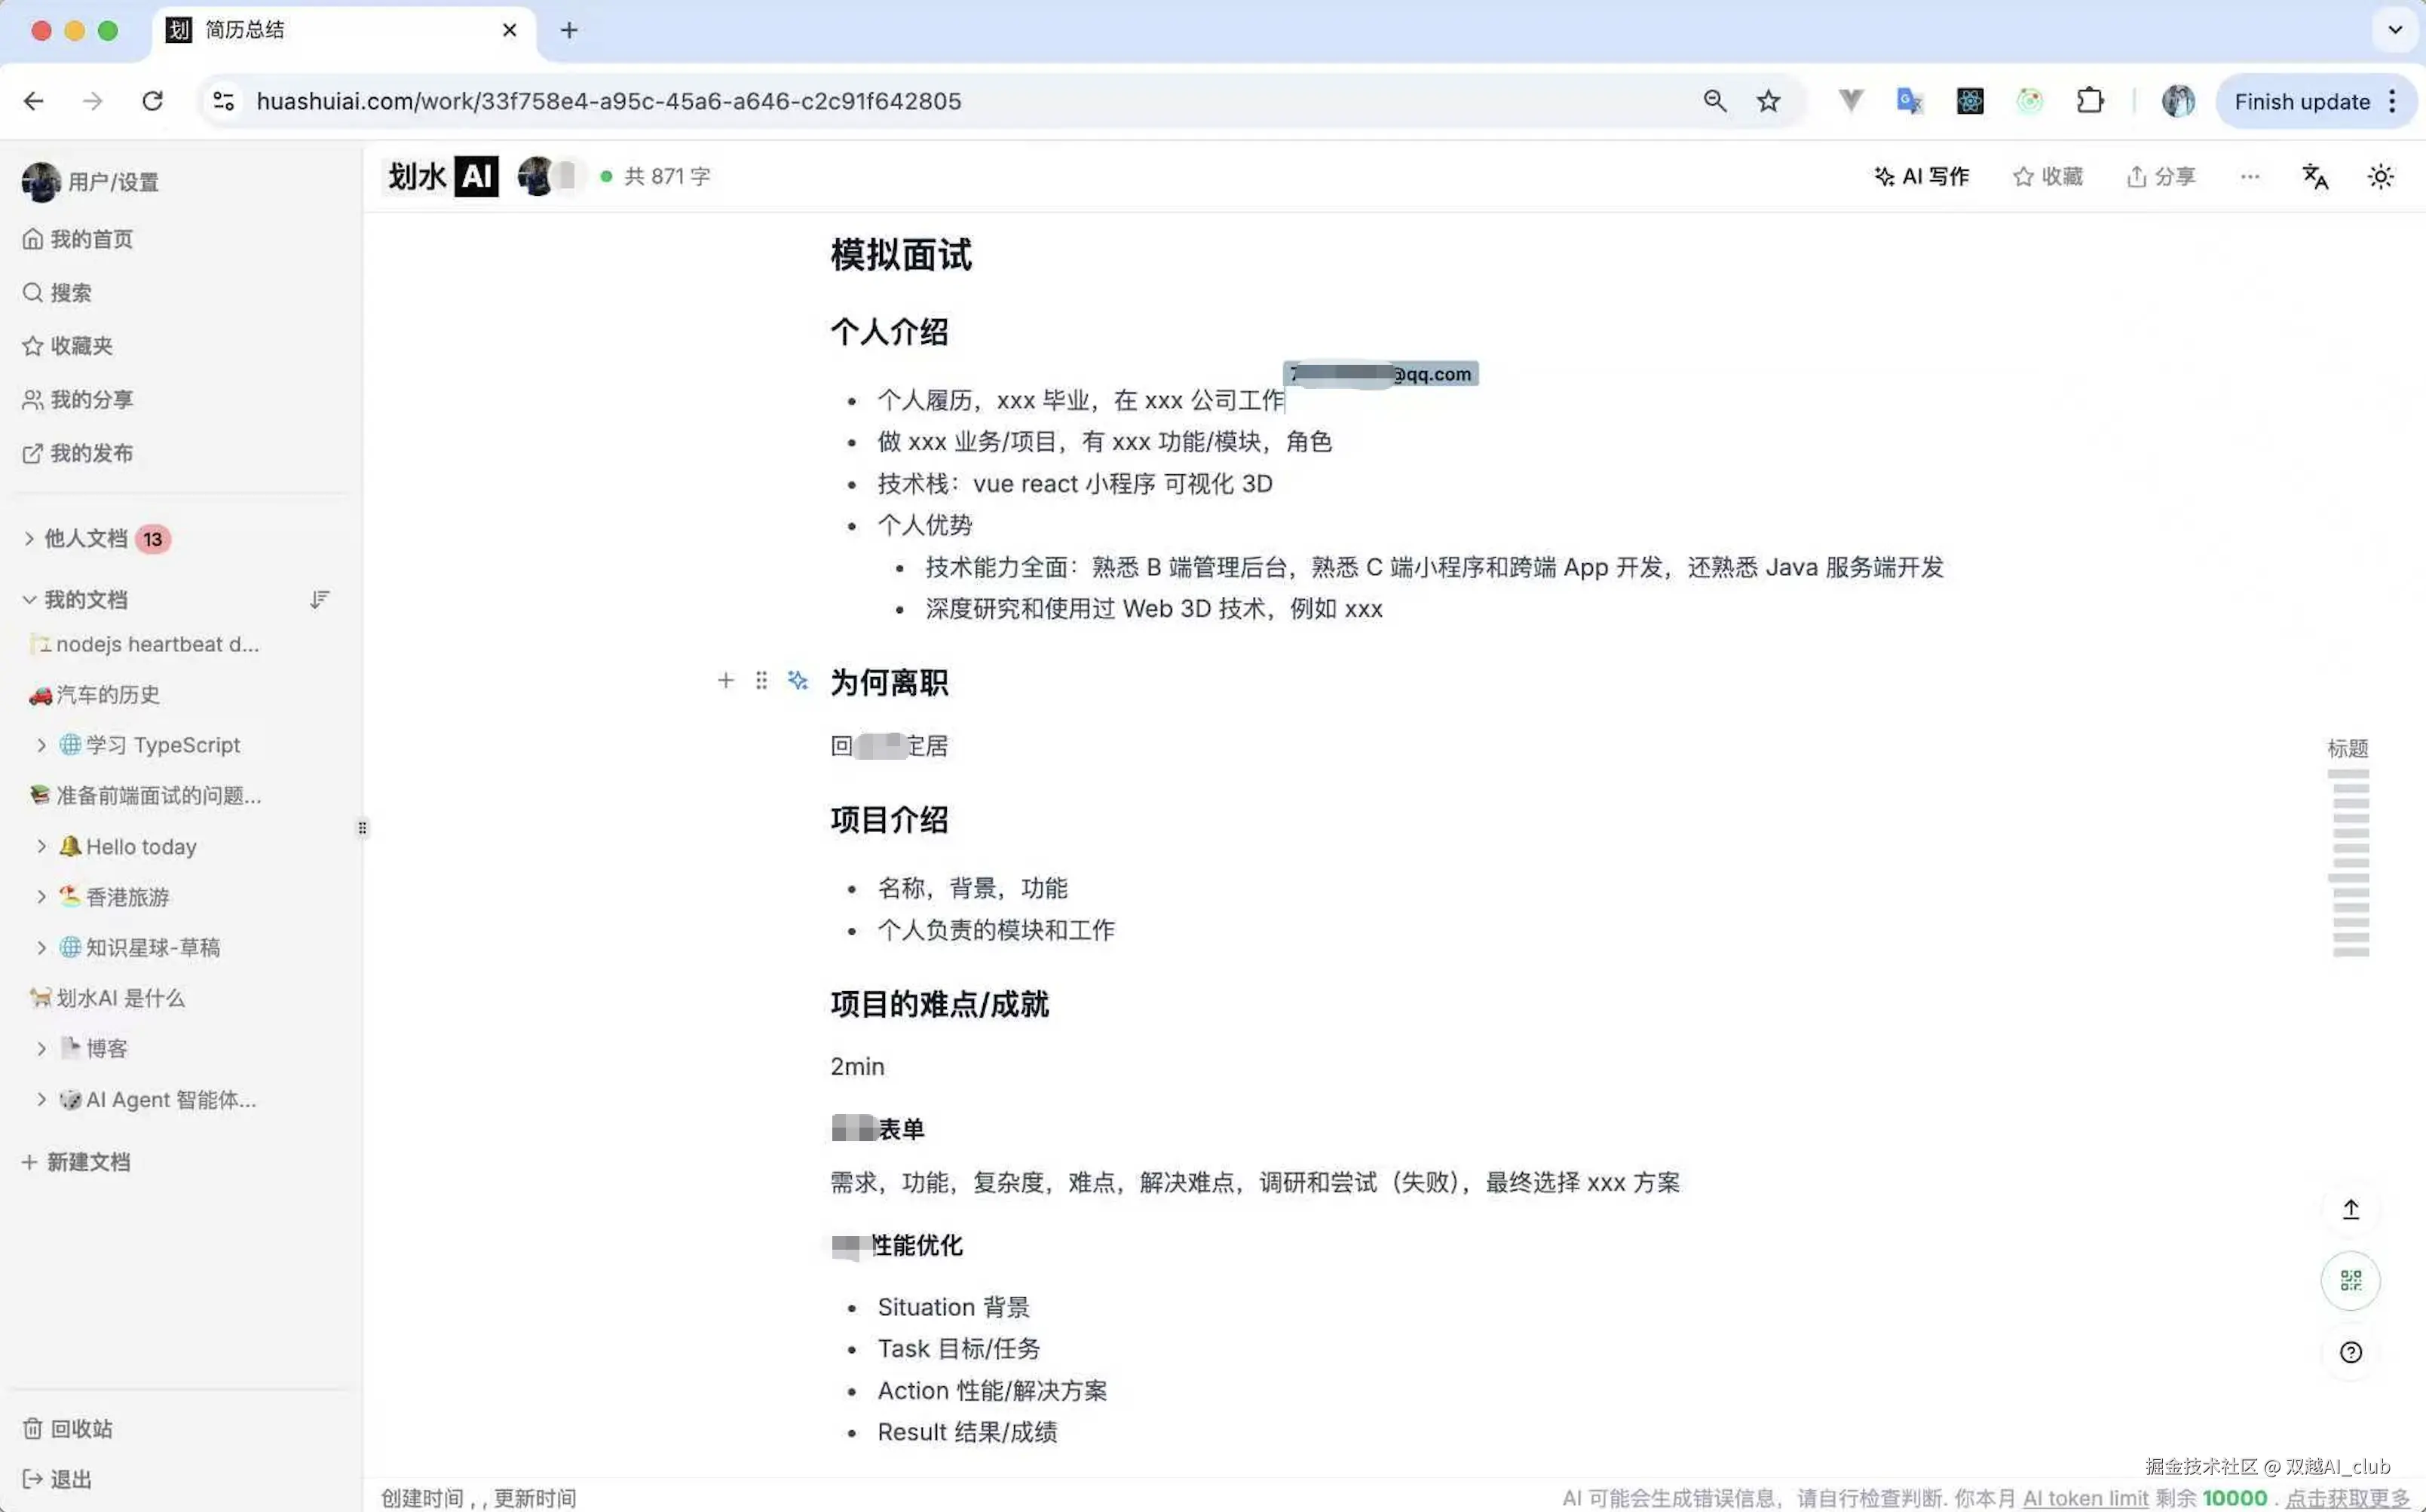Click the AI写作 button

click(1921, 176)
